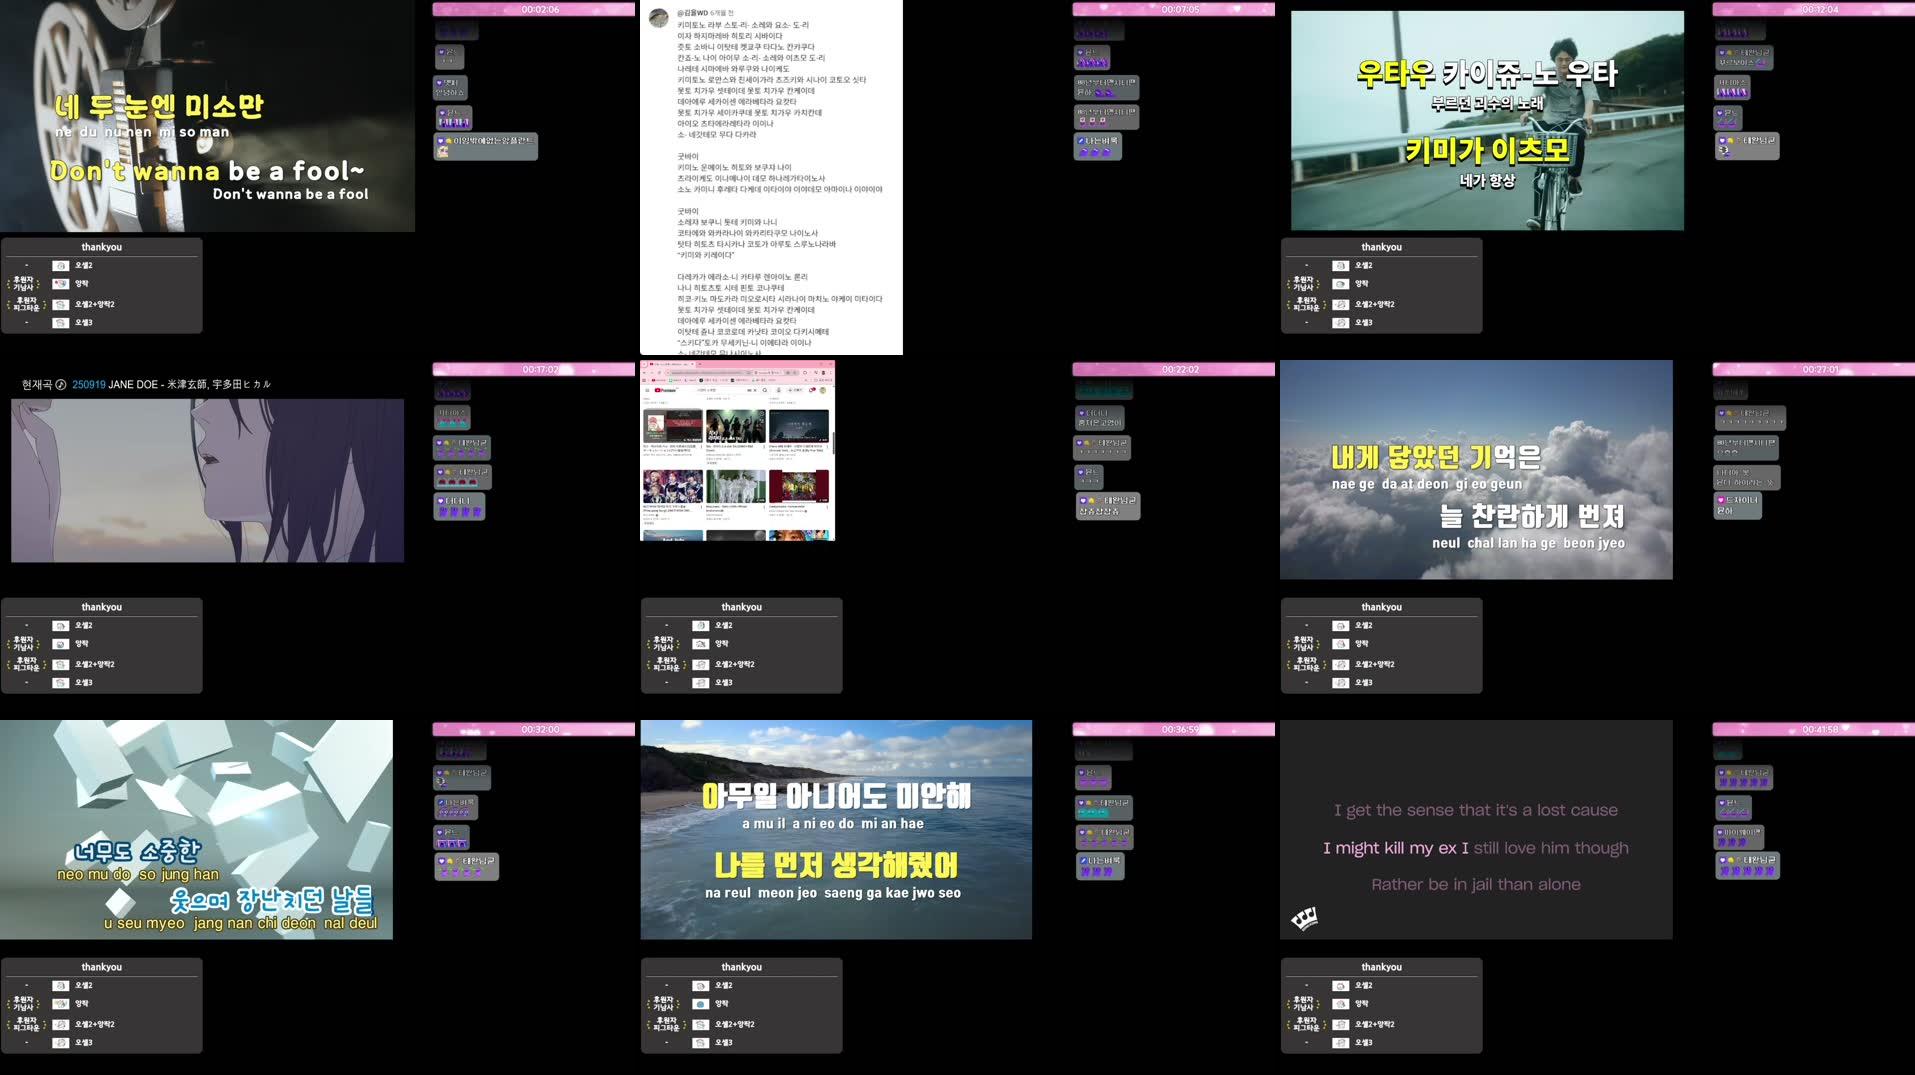
Task: Open the browser address bar dropdown
Action: (710, 372)
